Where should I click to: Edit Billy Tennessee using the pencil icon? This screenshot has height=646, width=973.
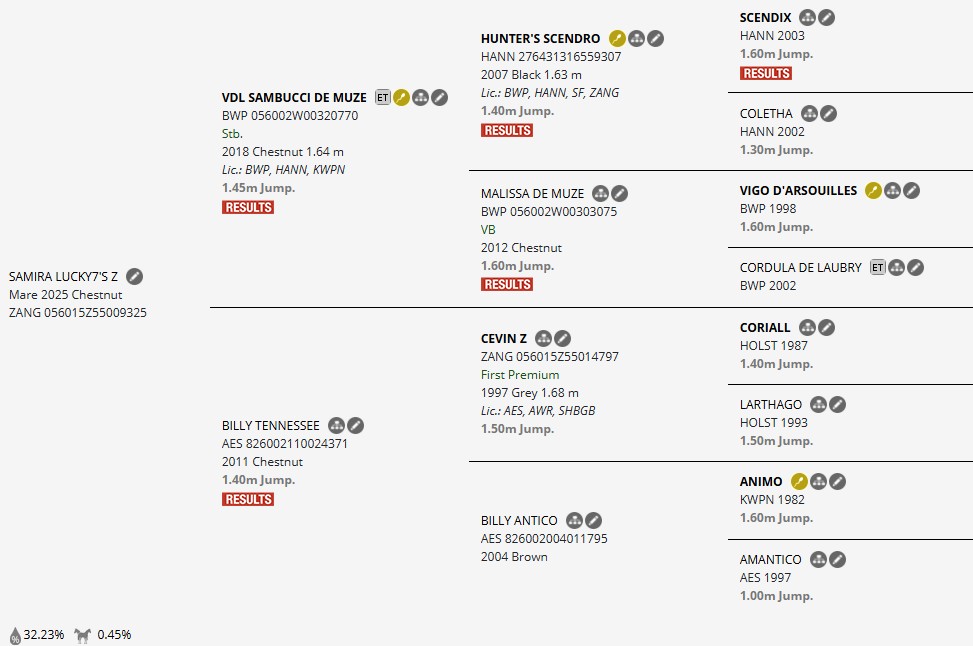(356, 426)
